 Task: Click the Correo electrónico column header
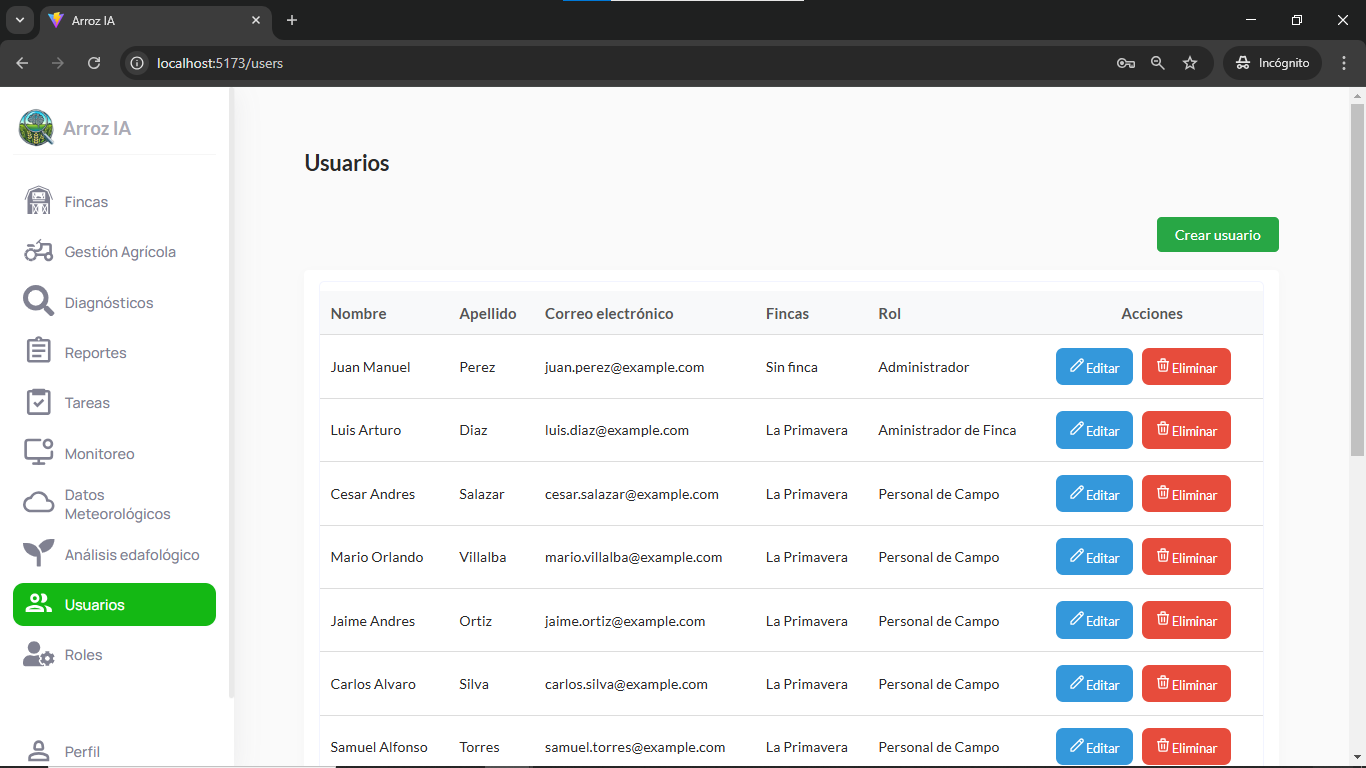(609, 313)
